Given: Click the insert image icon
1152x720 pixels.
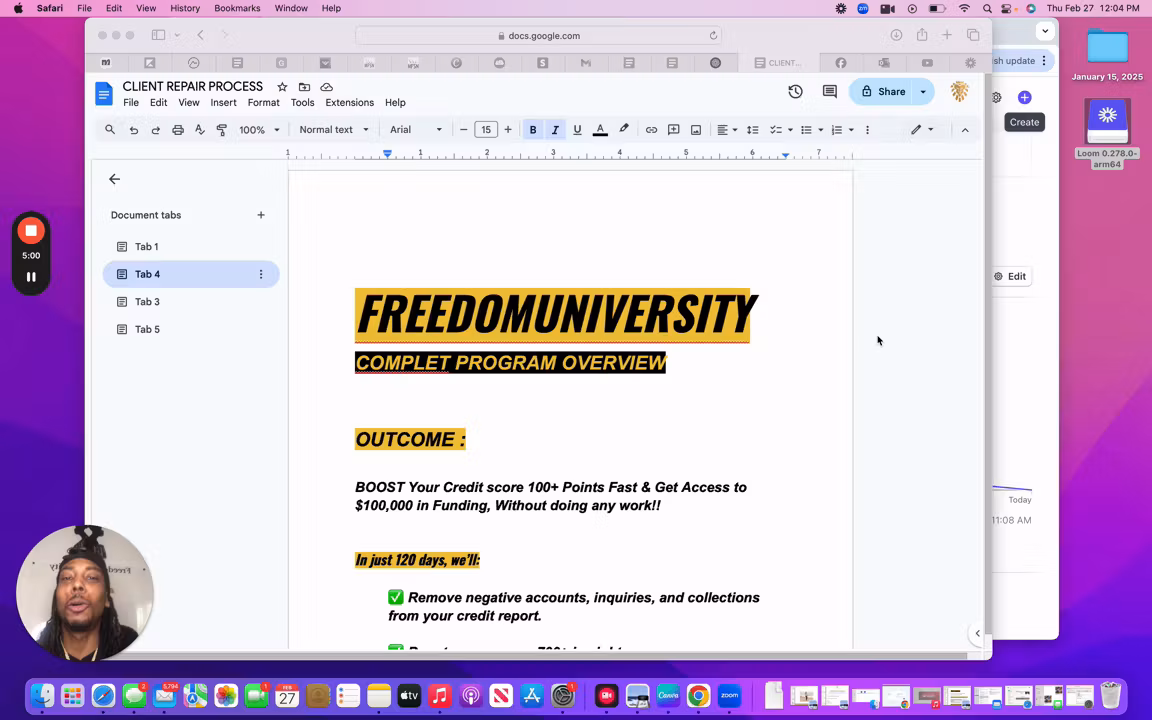Looking at the screenshot, I should 696,130.
